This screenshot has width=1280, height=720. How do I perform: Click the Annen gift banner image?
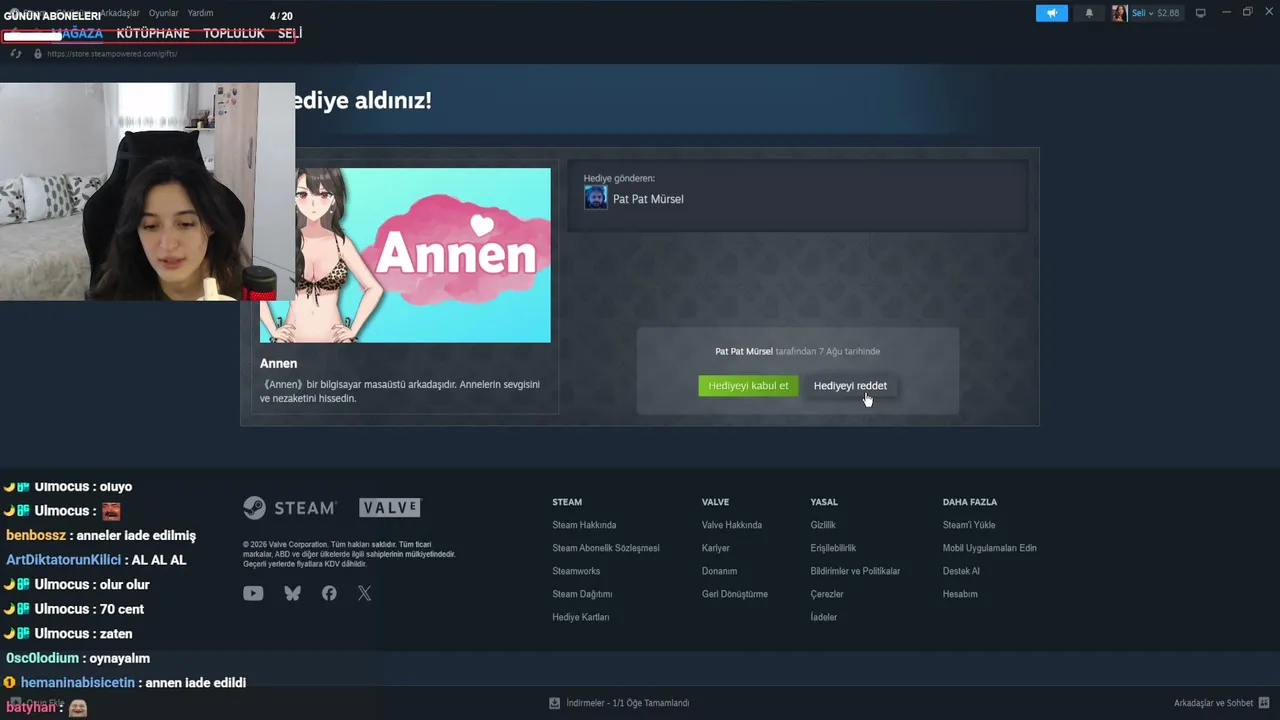coord(405,255)
